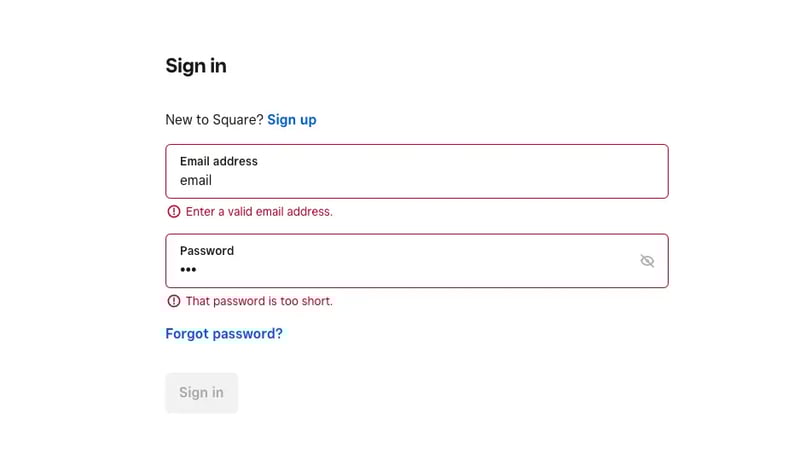Open the Sign up link
The image size is (800, 474).
pyautogui.click(x=291, y=120)
